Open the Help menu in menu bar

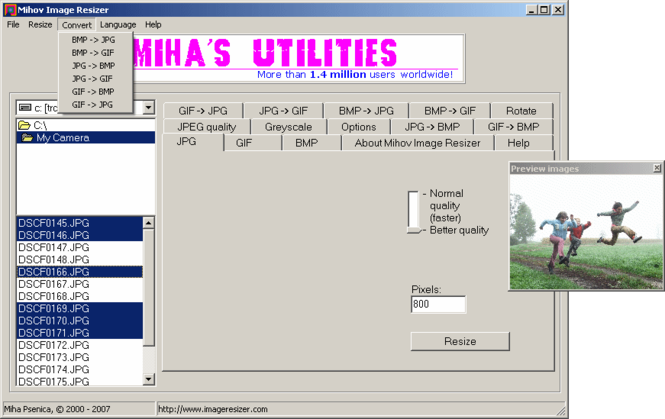(x=153, y=25)
